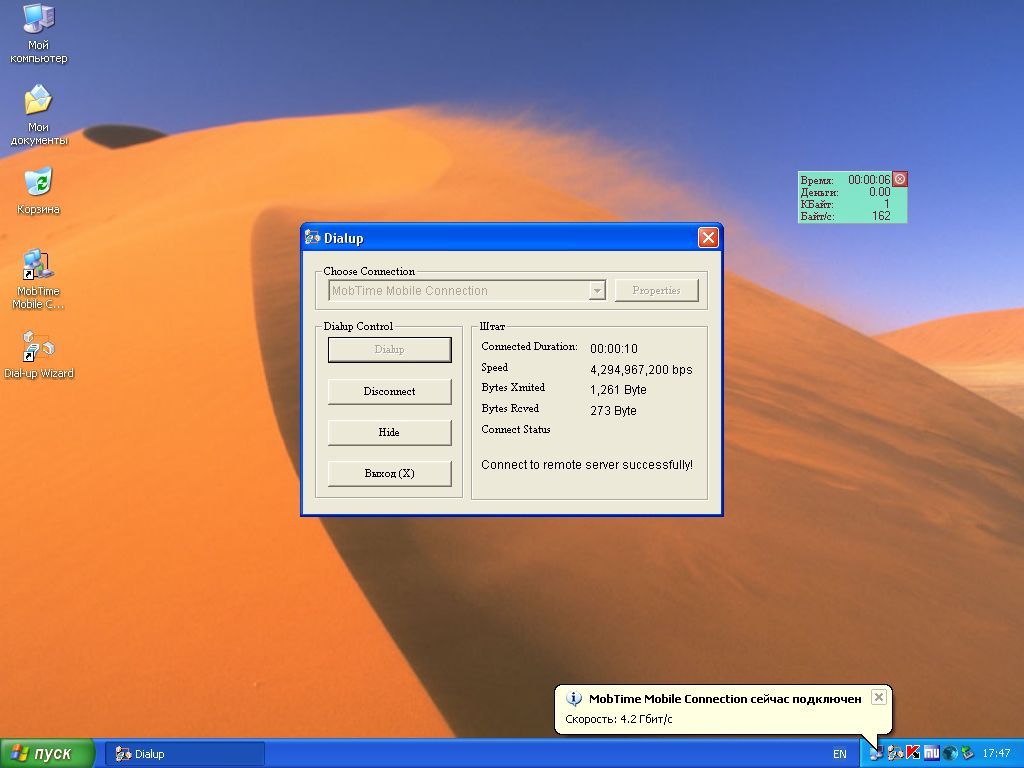This screenshot has width=1024, height=768.
Task: Select the Корзина recycle bin icon
Action: (38, 191)
